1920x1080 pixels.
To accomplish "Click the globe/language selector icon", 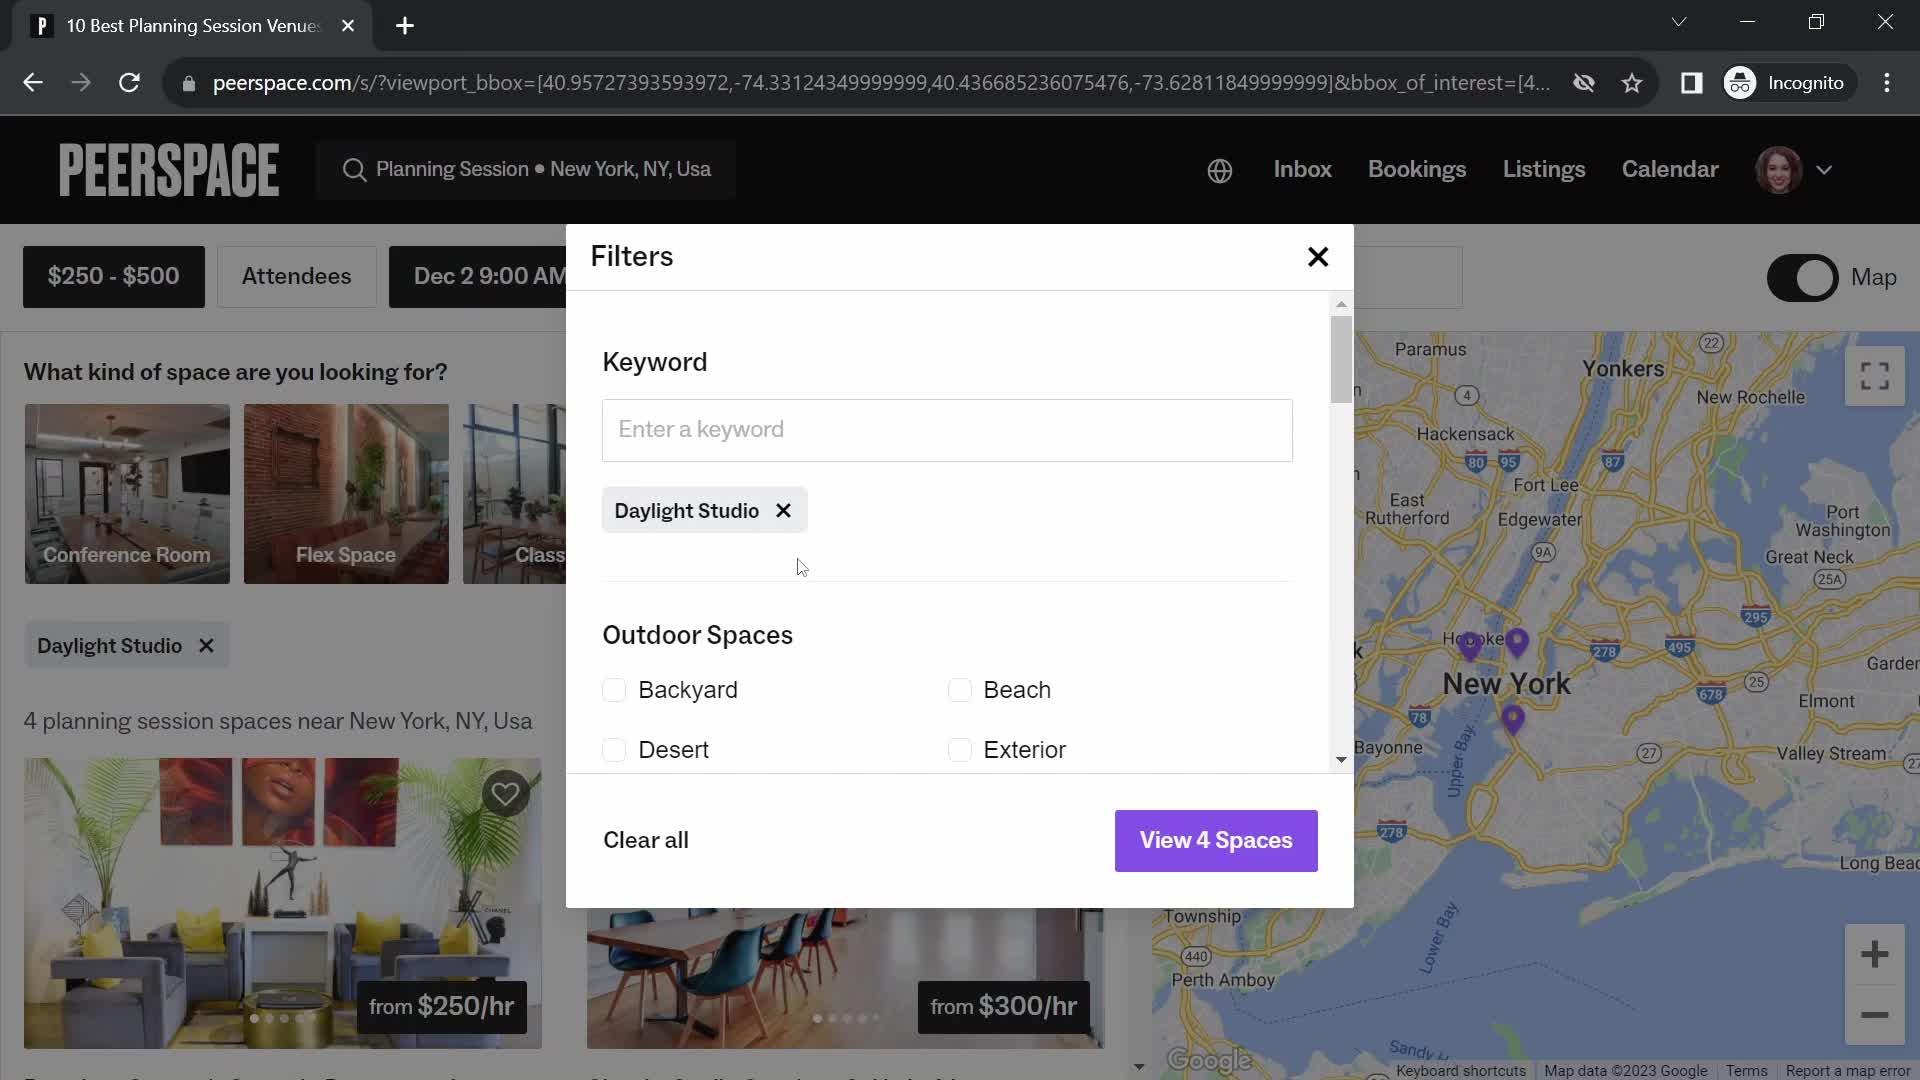I will click(x=1220, y=170).
